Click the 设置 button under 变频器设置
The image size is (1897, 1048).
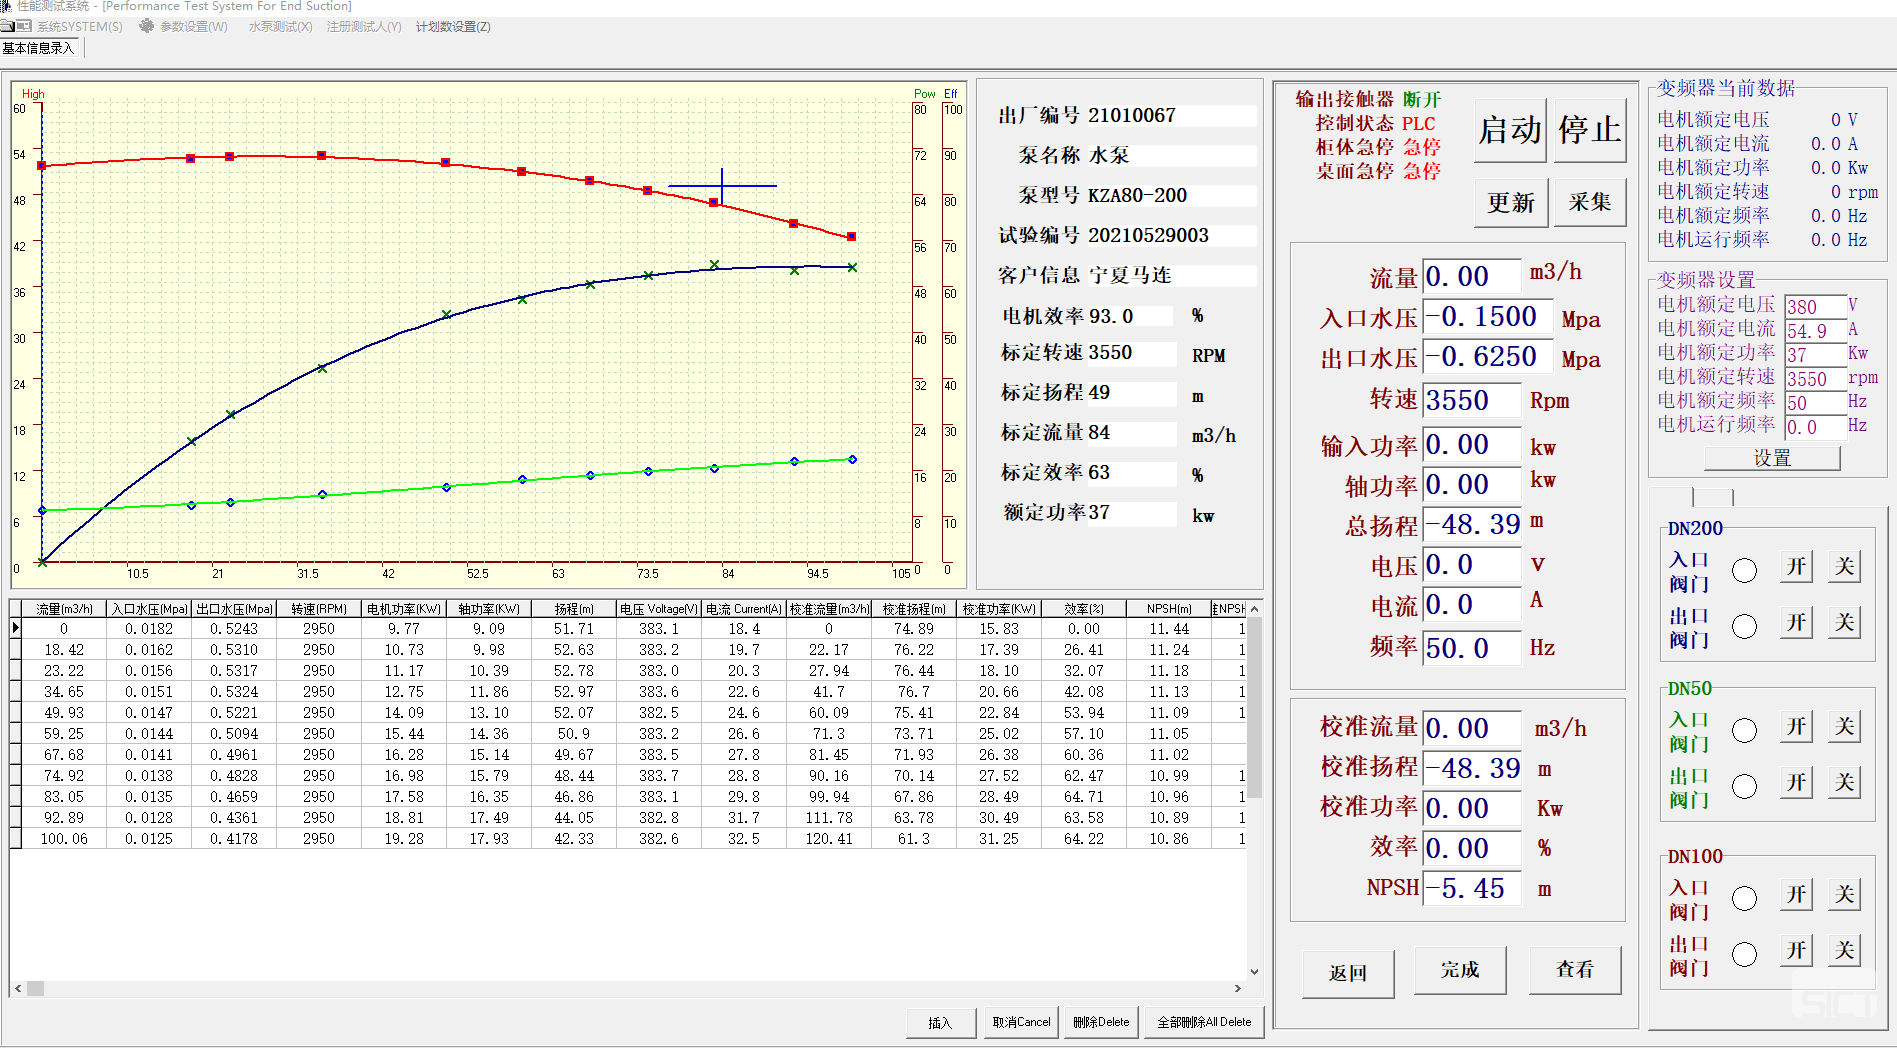pyautogui.click(x=1771, y=458)
